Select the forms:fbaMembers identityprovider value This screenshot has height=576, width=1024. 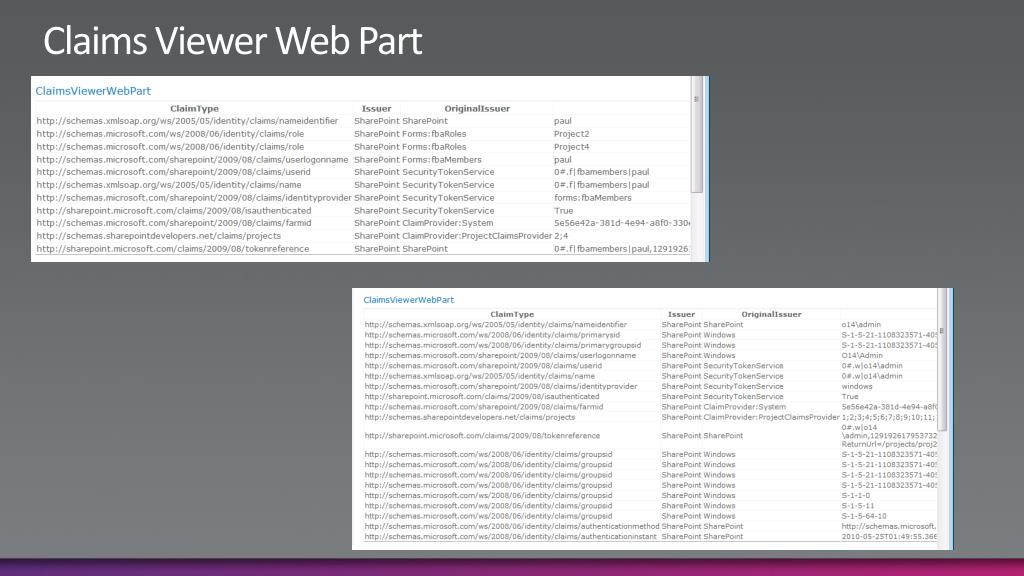click(592, 198)
